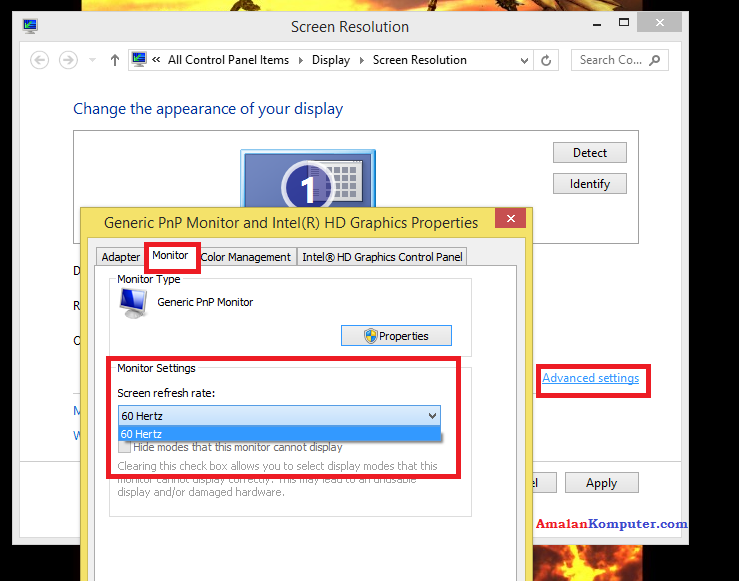The image size is (739, 581).
Task: Click the Identify button
Action: click(x=590, y=184)
